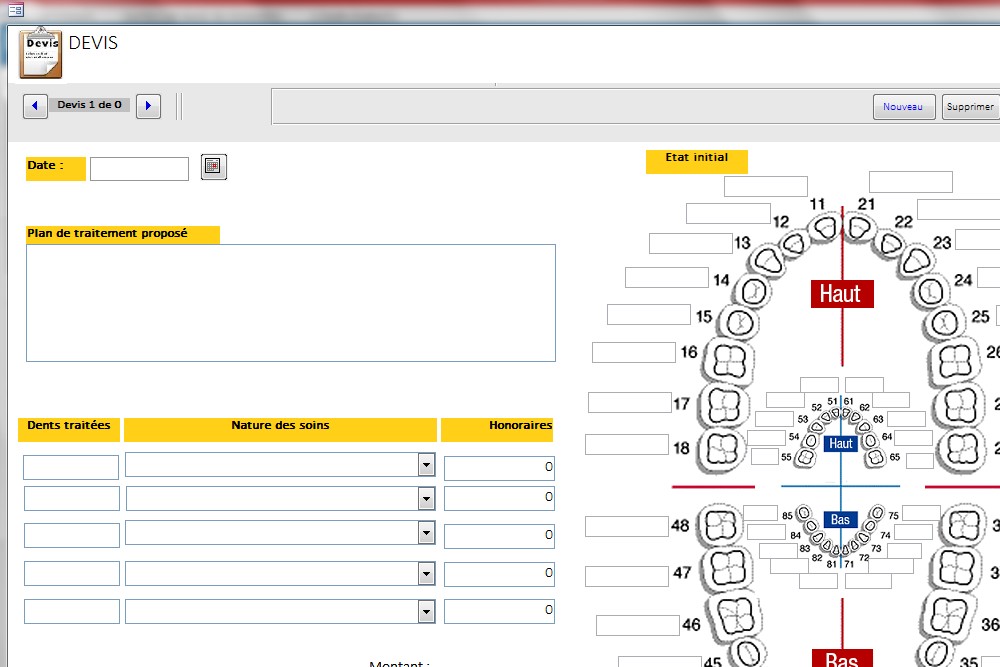Click the window icon in title bar
1000x667 pixels.
click(x=15, y=10)
